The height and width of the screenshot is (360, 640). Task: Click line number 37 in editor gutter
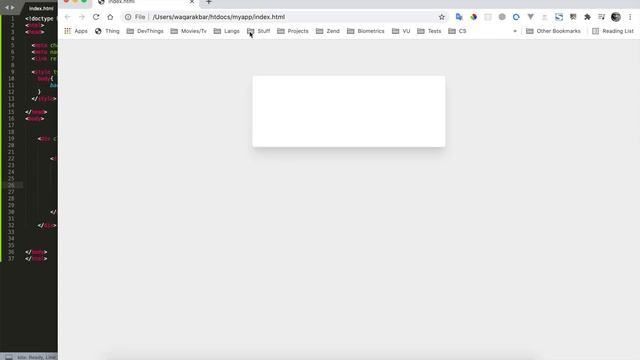(x=11, y=259)
